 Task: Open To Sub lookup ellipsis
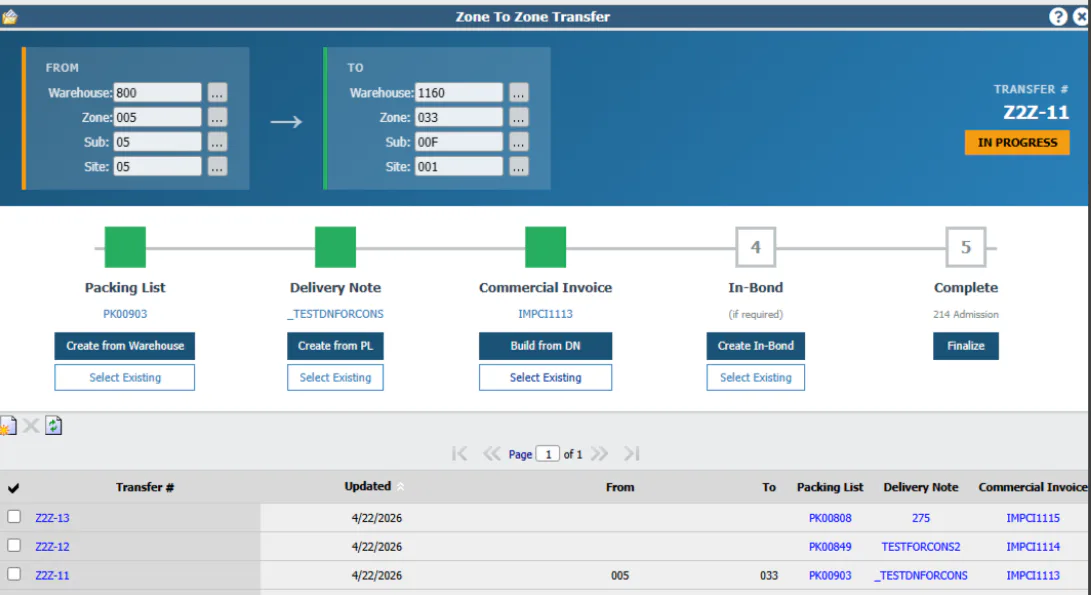518,142
